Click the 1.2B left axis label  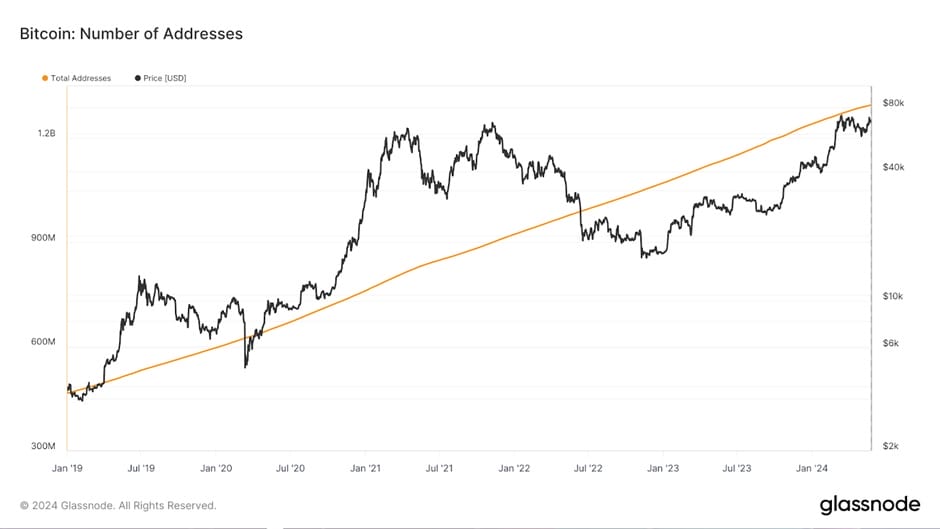tap(47, 134)
